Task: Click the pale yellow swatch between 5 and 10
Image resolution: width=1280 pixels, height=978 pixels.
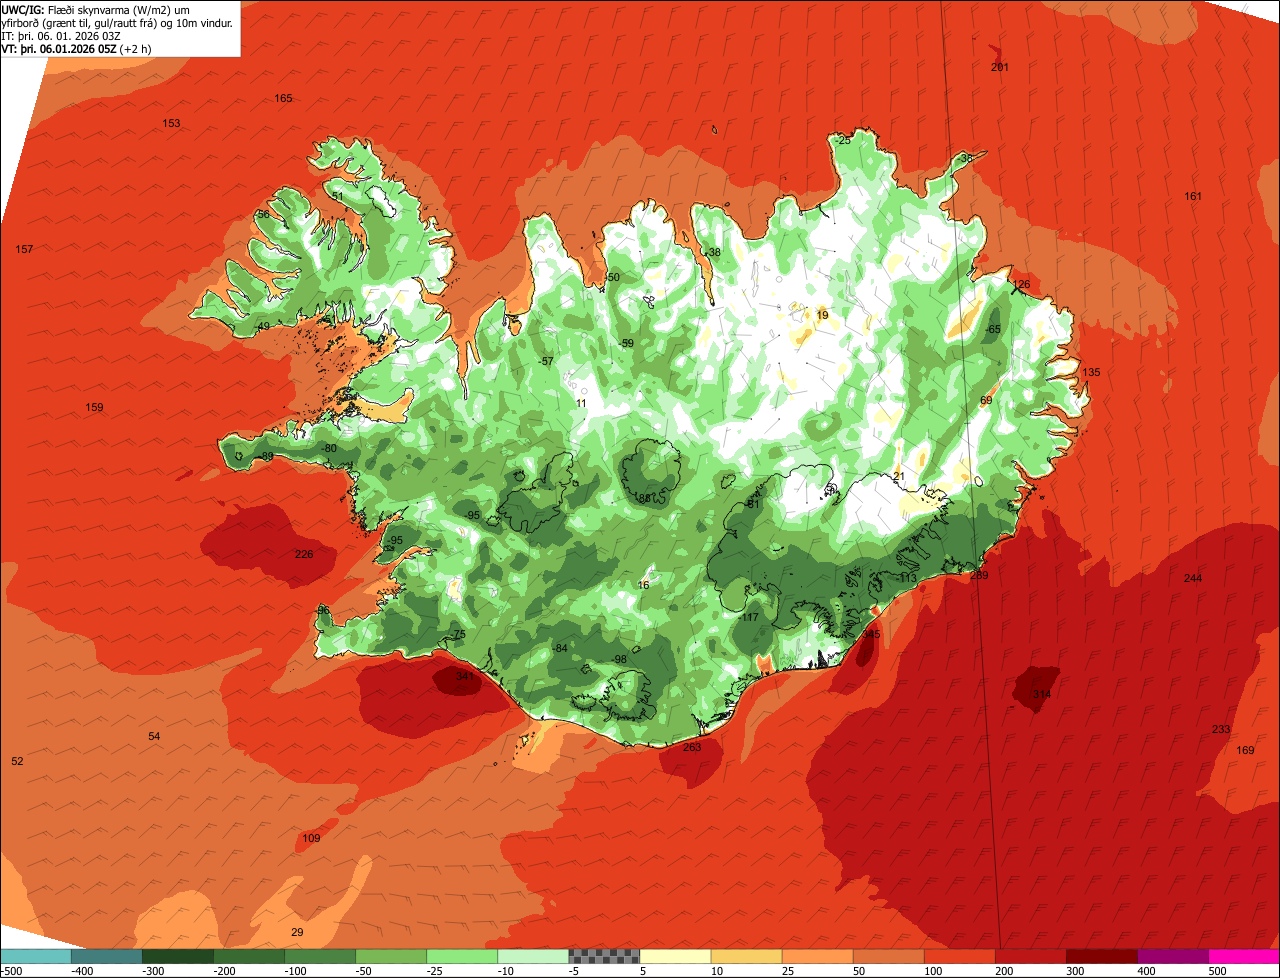Action: [675, 956]
